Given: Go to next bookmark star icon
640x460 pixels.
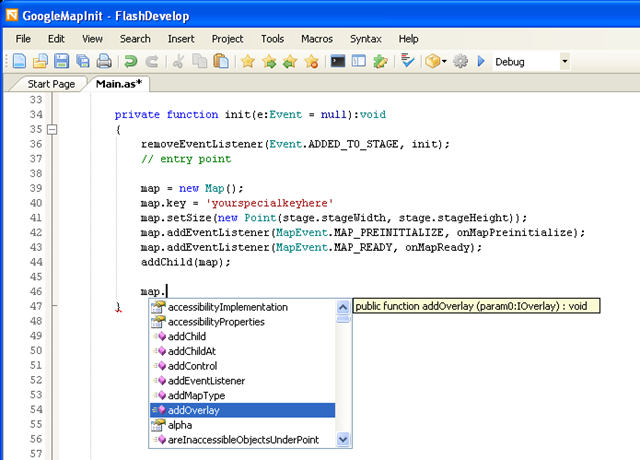Looking at the screenshot, I should pos(269,61).
